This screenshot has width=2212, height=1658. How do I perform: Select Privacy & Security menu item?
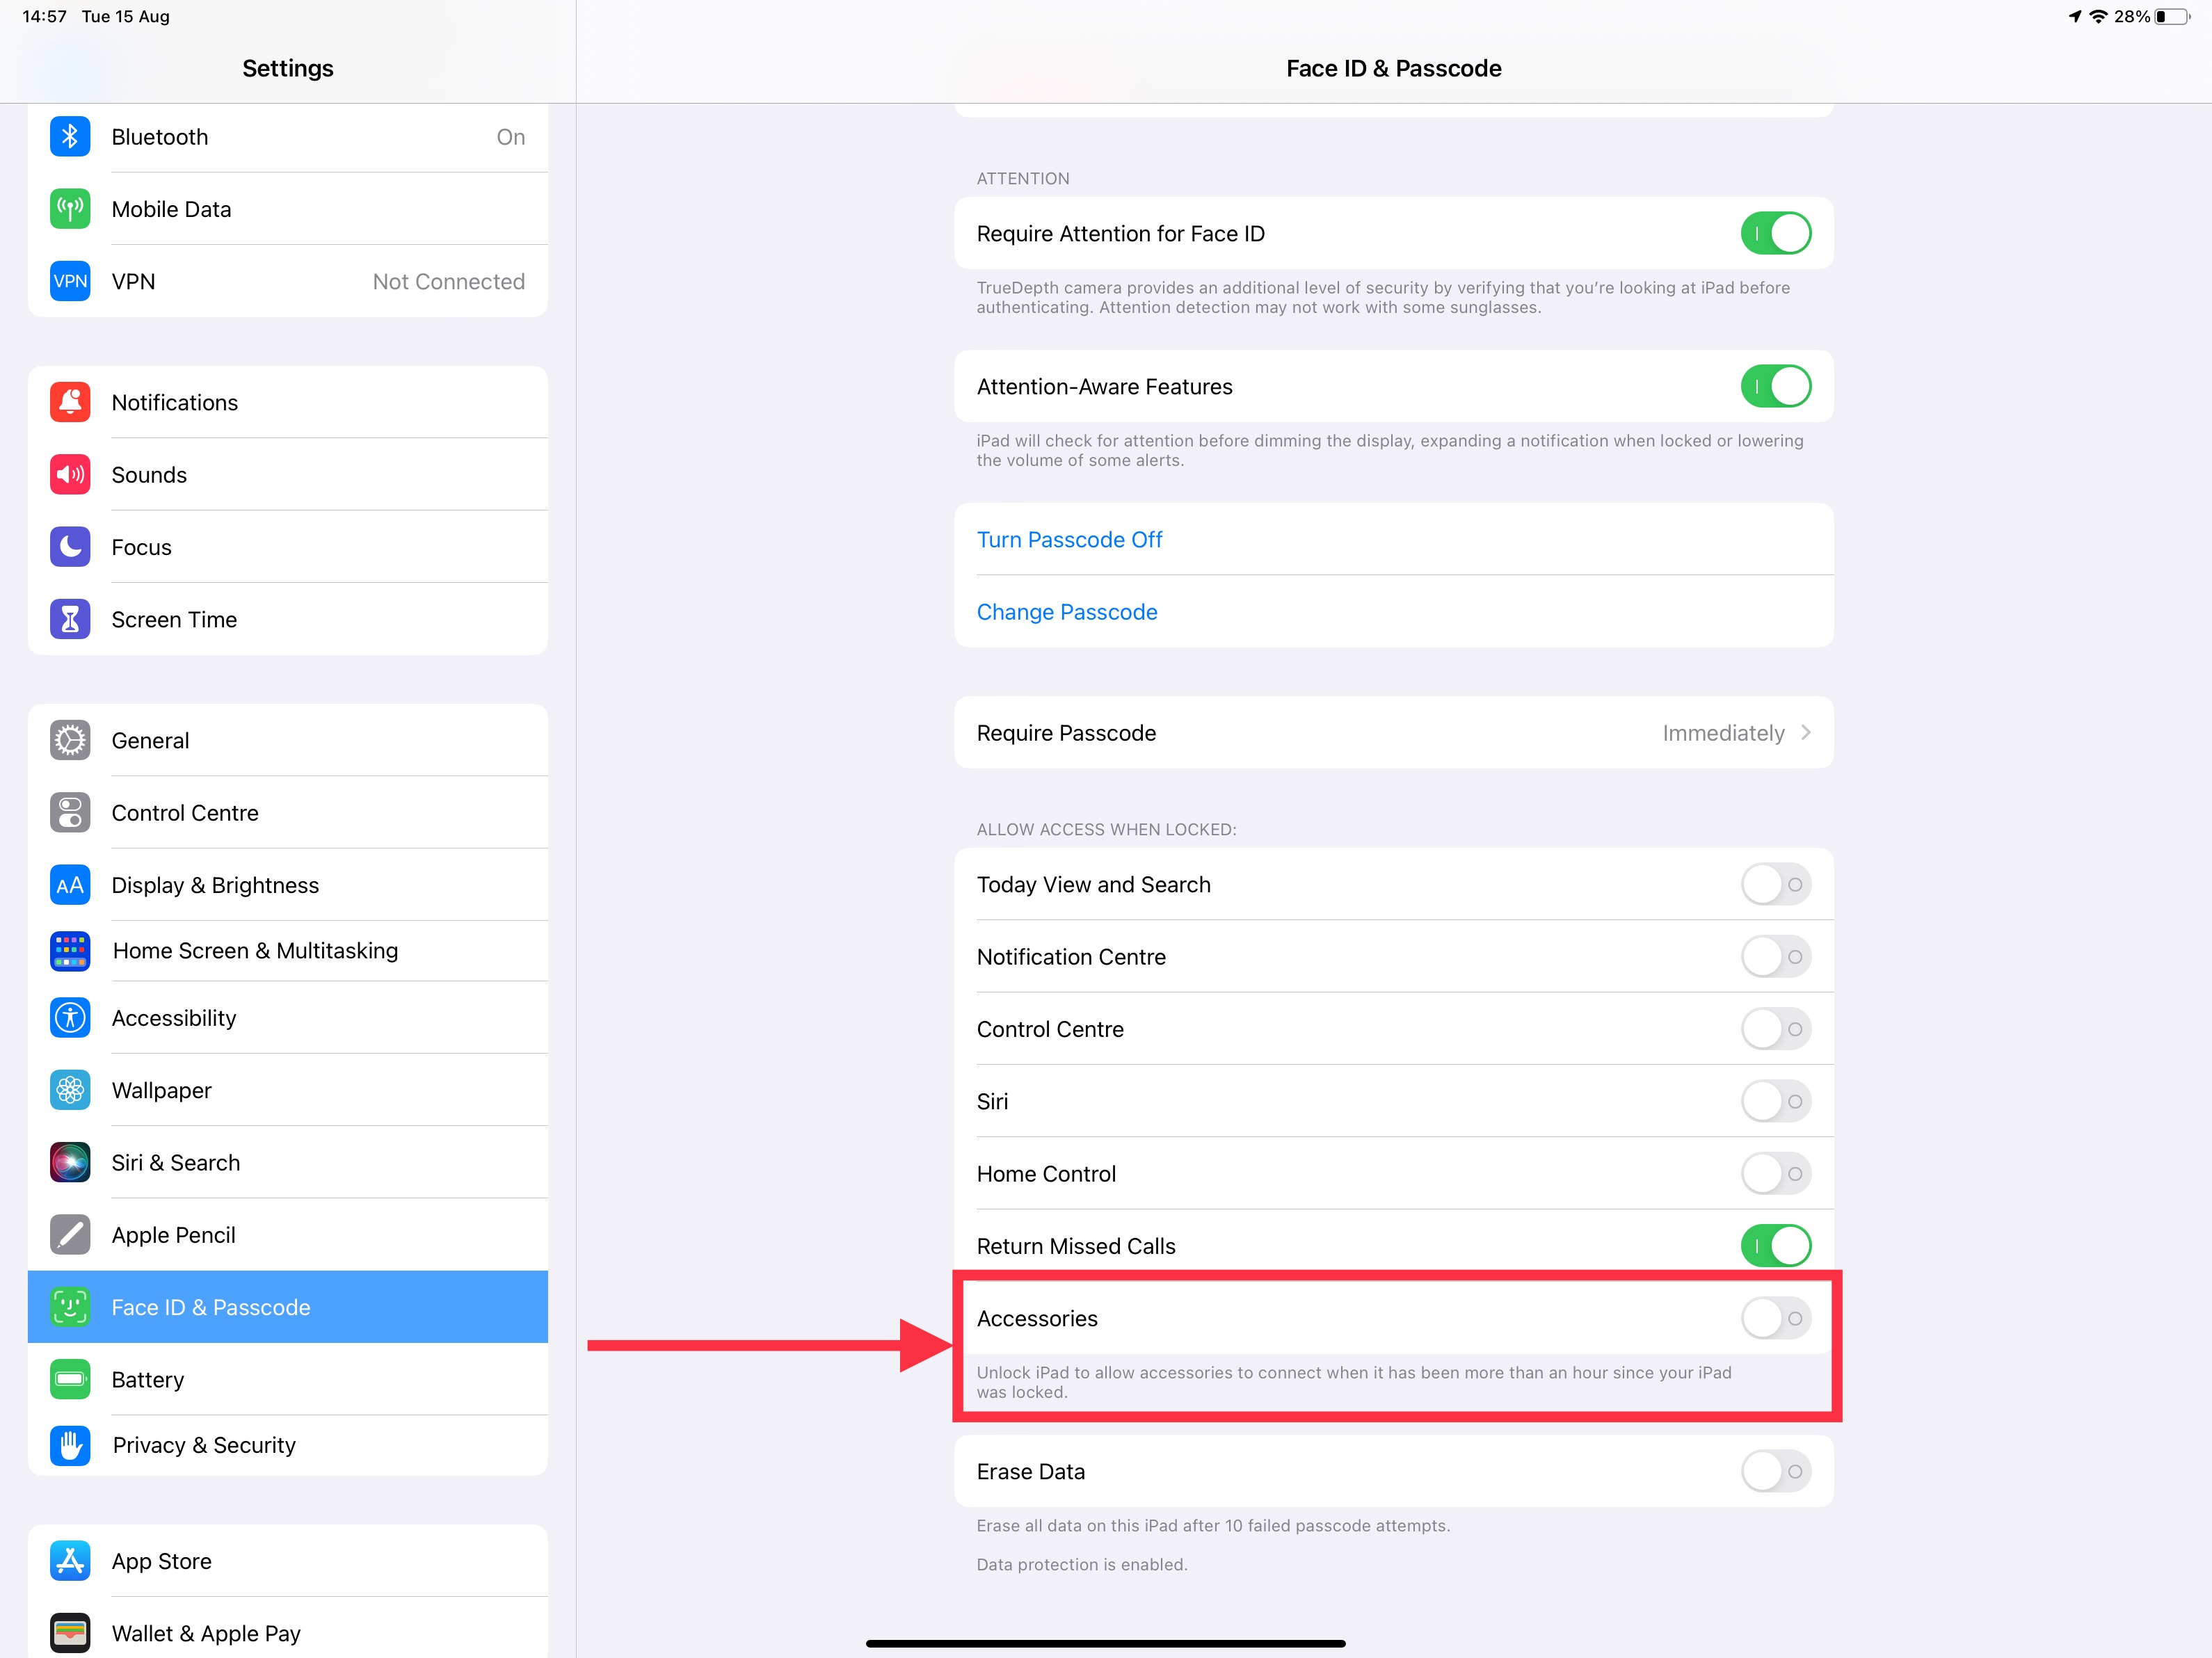coord(288,1445)
